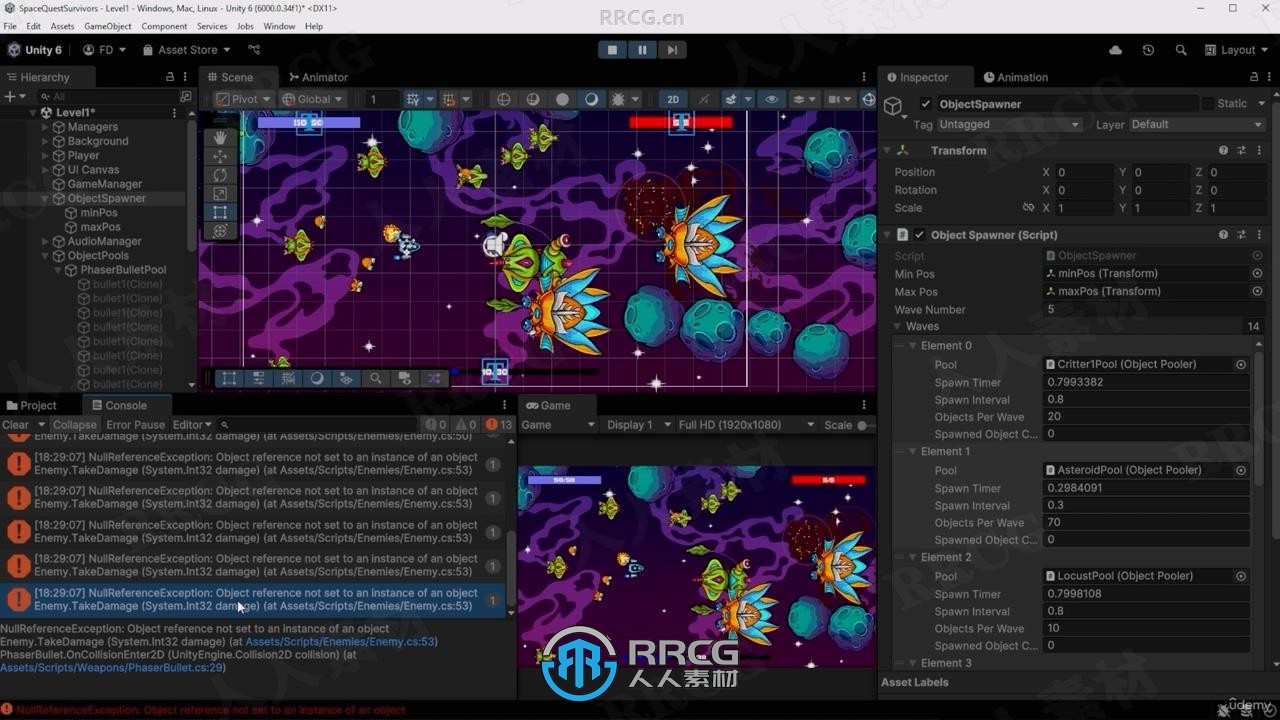Open the Asset Store dropdown
1280x720 pixels.
click(x=187, y=50)
